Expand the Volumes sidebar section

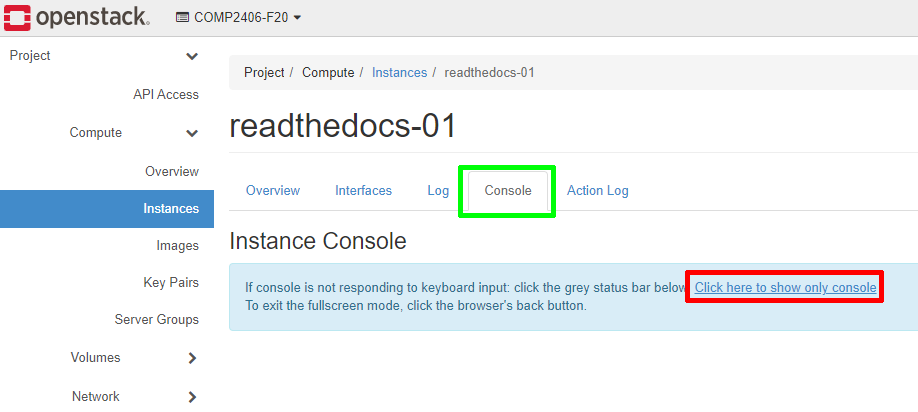[x=192, y=358]
